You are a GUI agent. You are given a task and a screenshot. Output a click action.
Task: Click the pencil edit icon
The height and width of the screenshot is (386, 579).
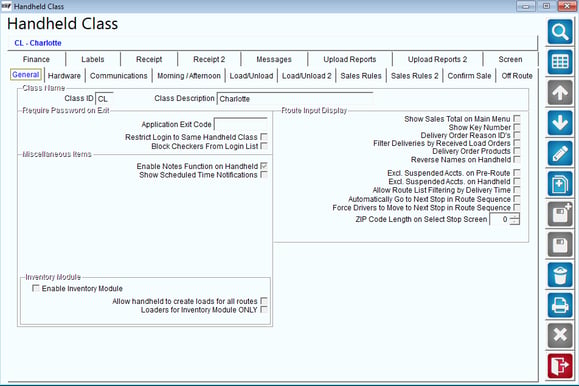click(x=560, y=153)
